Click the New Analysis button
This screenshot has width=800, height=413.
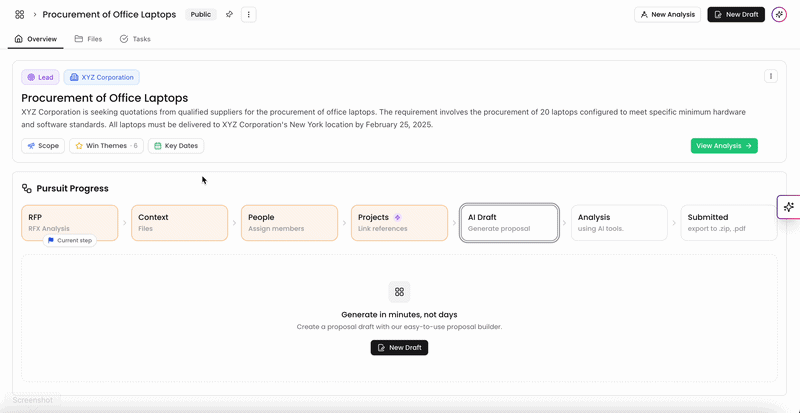point(667,14)
